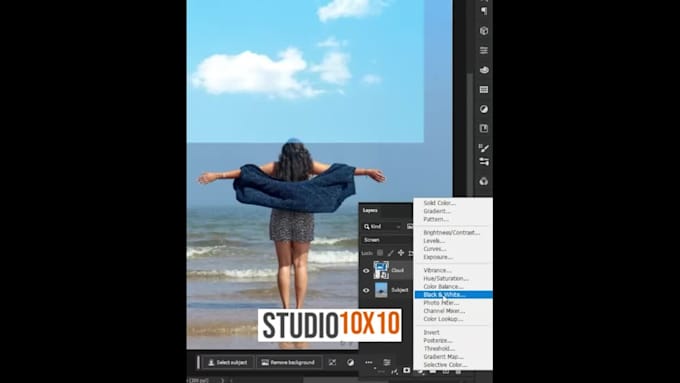
Task: Click adjustment layer icon in contextual task bar
Action: [x=350, y=362]
